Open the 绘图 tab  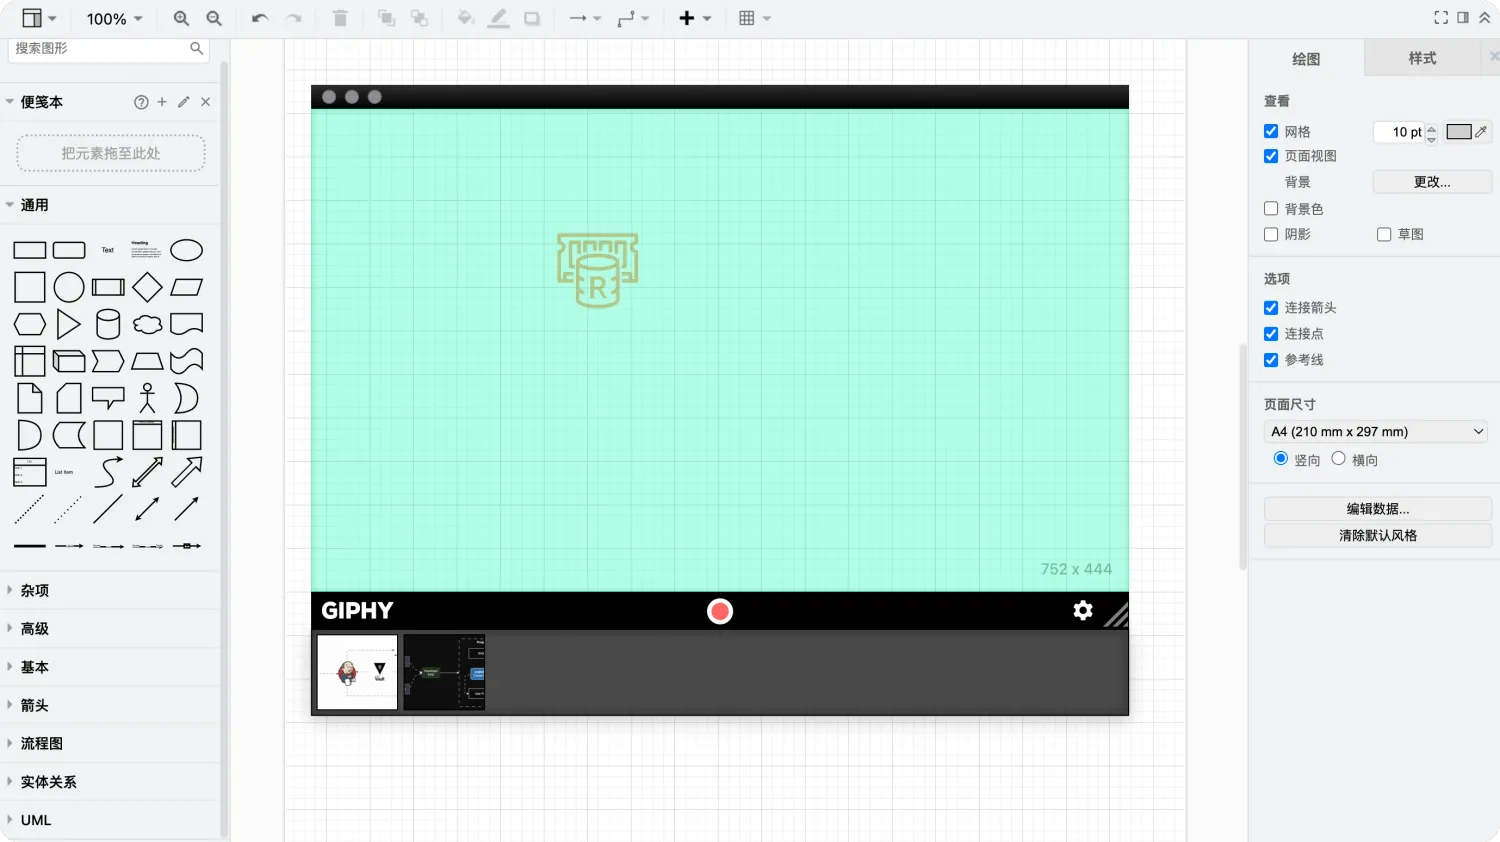[x=1306, y=59]
